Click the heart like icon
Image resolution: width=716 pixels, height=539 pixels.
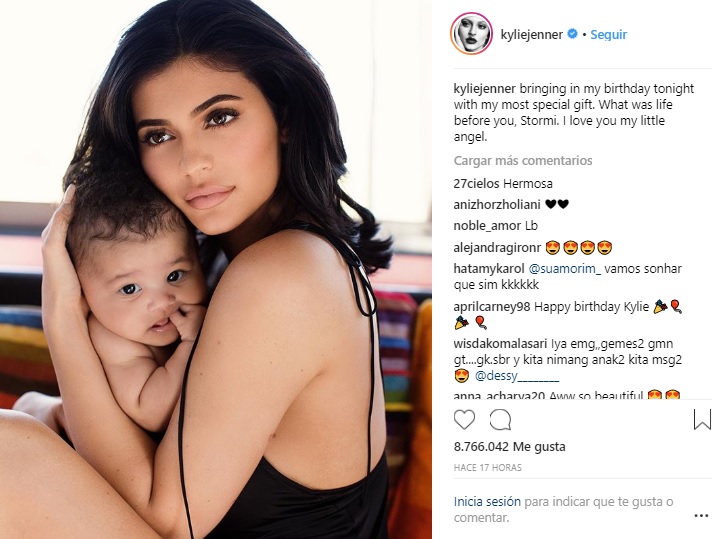pos(464,419)
